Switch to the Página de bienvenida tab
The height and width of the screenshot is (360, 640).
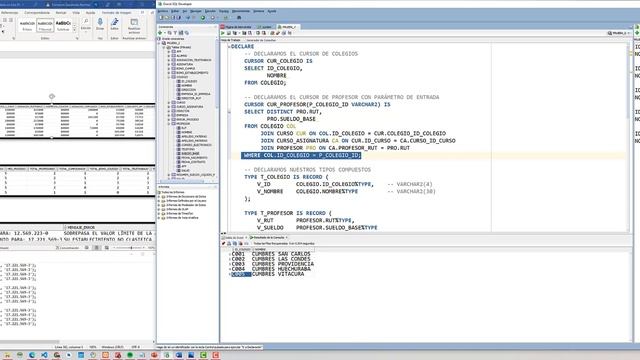tap(238, 27)
